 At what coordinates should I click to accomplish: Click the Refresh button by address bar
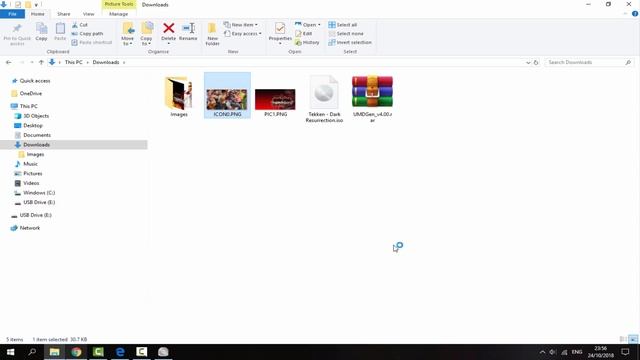tap(536, 63)
